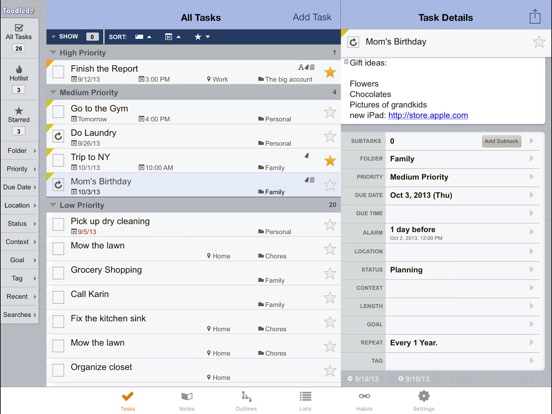
Task: Sort tasks by star column
Action: point(202,37)
